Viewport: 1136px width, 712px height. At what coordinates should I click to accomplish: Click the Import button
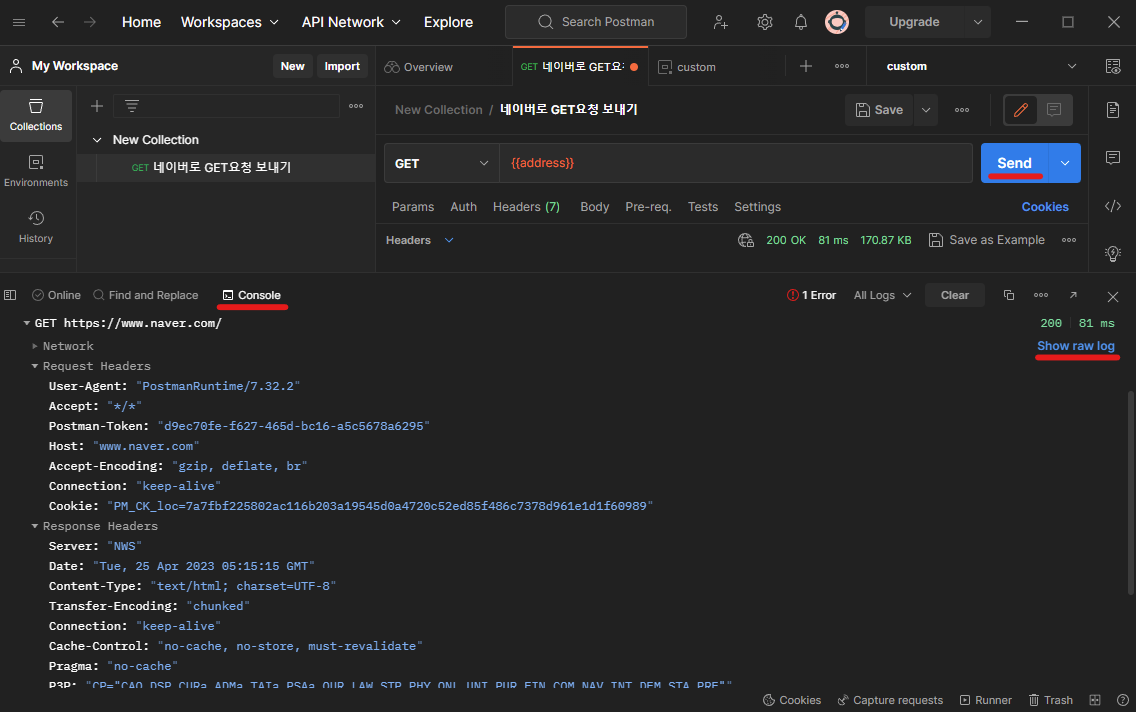pyautogui.click(x=342, y=66)
